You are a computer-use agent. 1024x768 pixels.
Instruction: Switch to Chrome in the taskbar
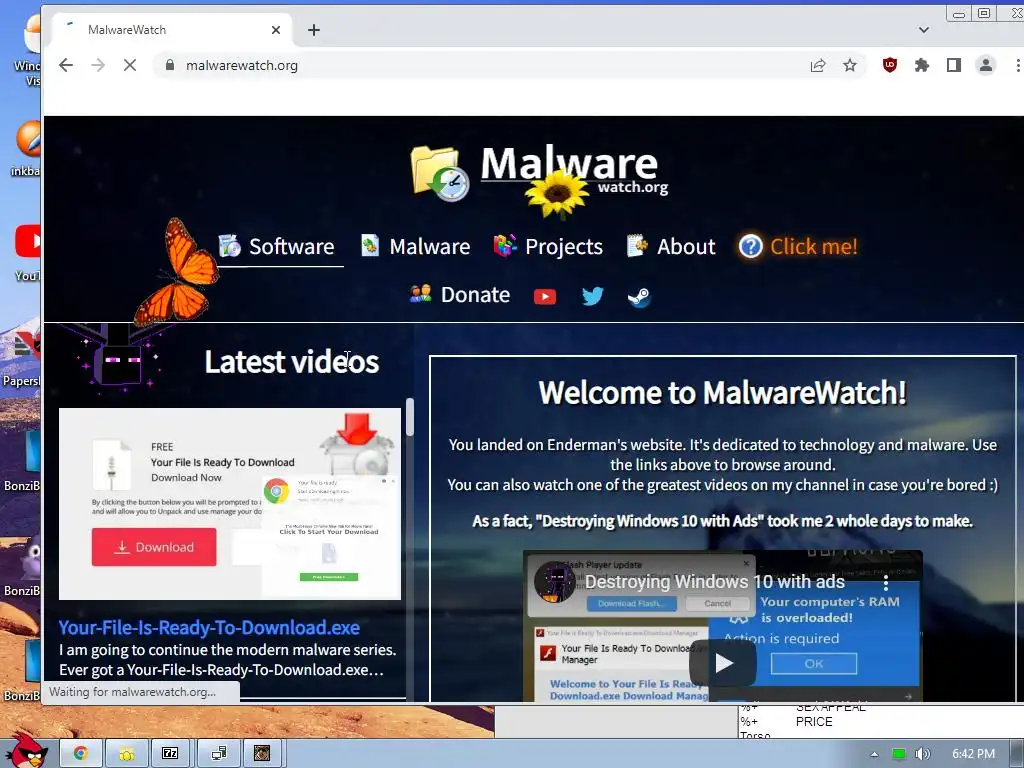pyautogui.click(x=81, y=754)
